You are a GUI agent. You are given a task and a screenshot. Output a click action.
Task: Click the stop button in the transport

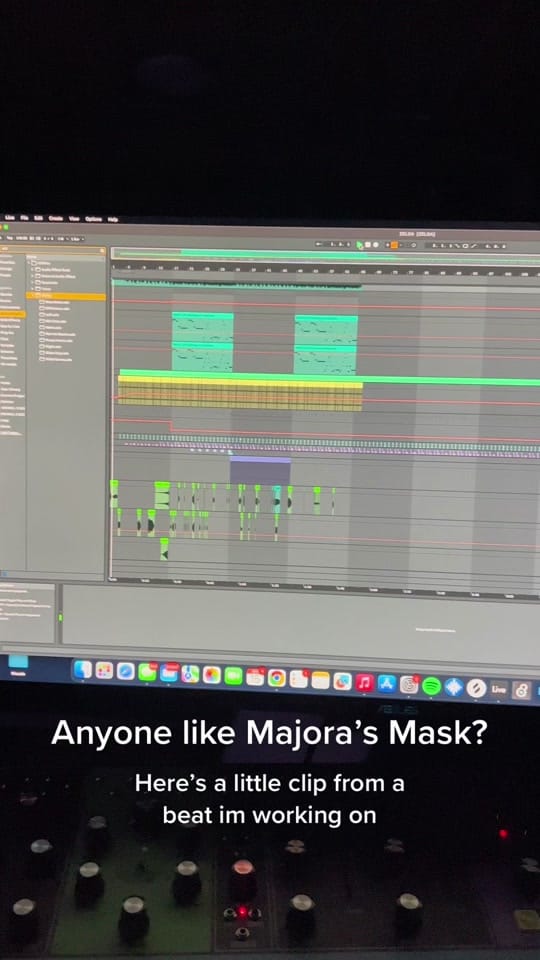(x=367, y=244)
